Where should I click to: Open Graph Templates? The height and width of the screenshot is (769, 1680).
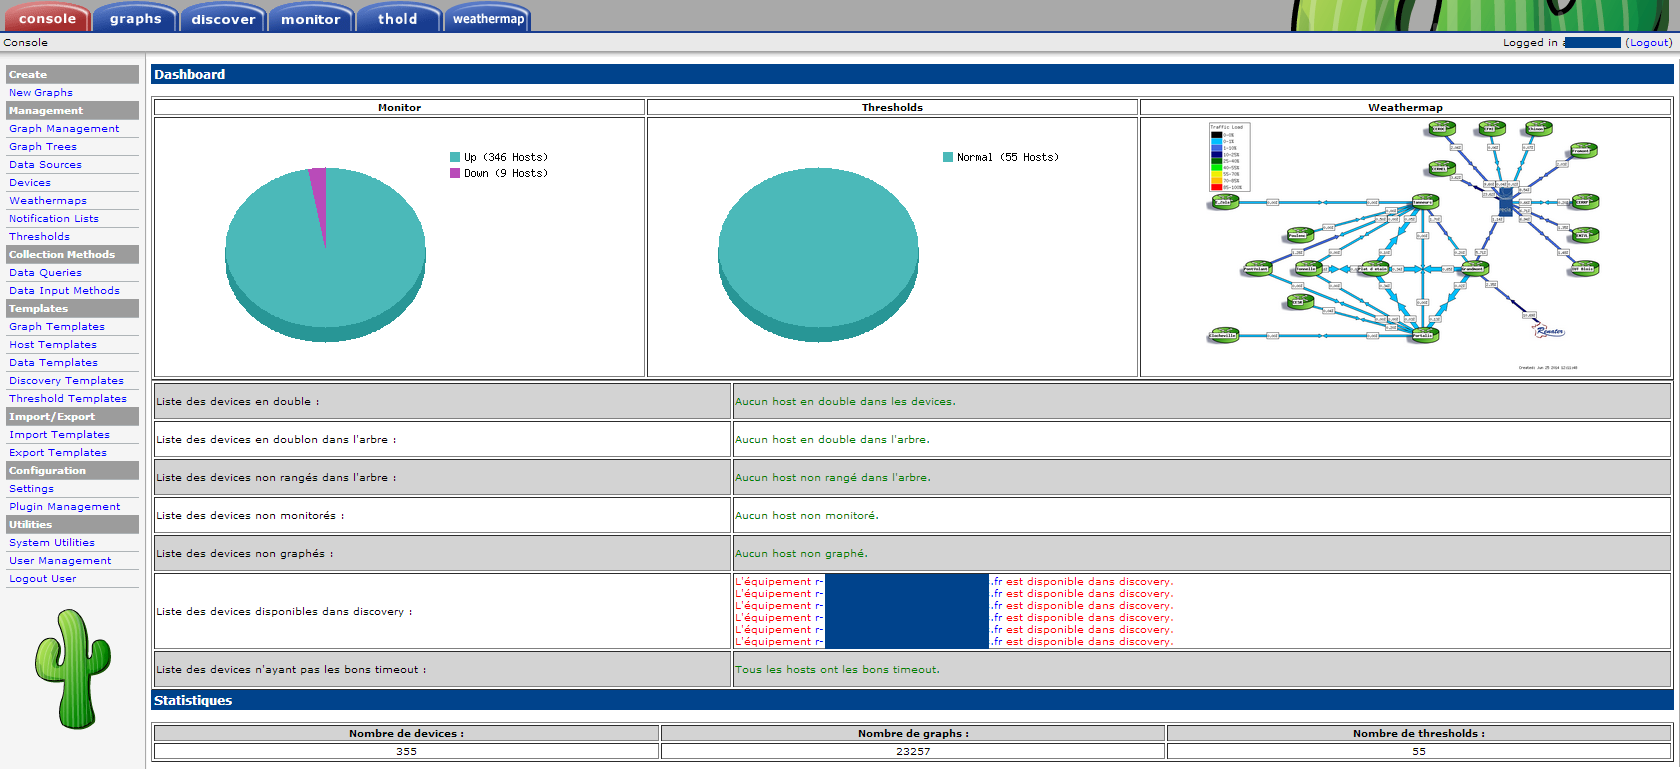pos(57,326)
